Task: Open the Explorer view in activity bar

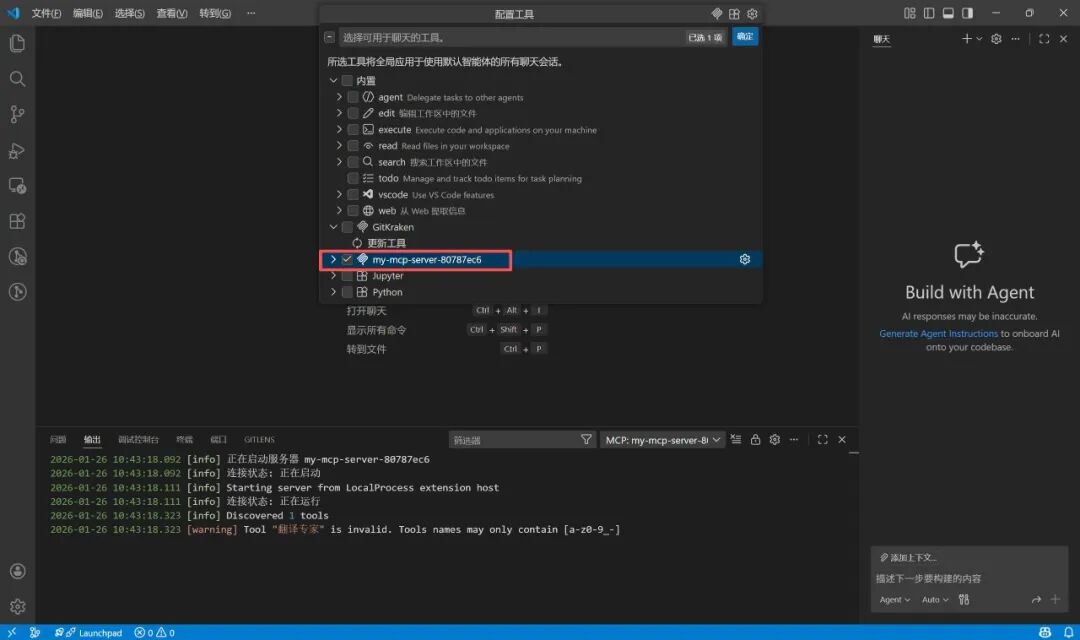Action: [17, 43]
